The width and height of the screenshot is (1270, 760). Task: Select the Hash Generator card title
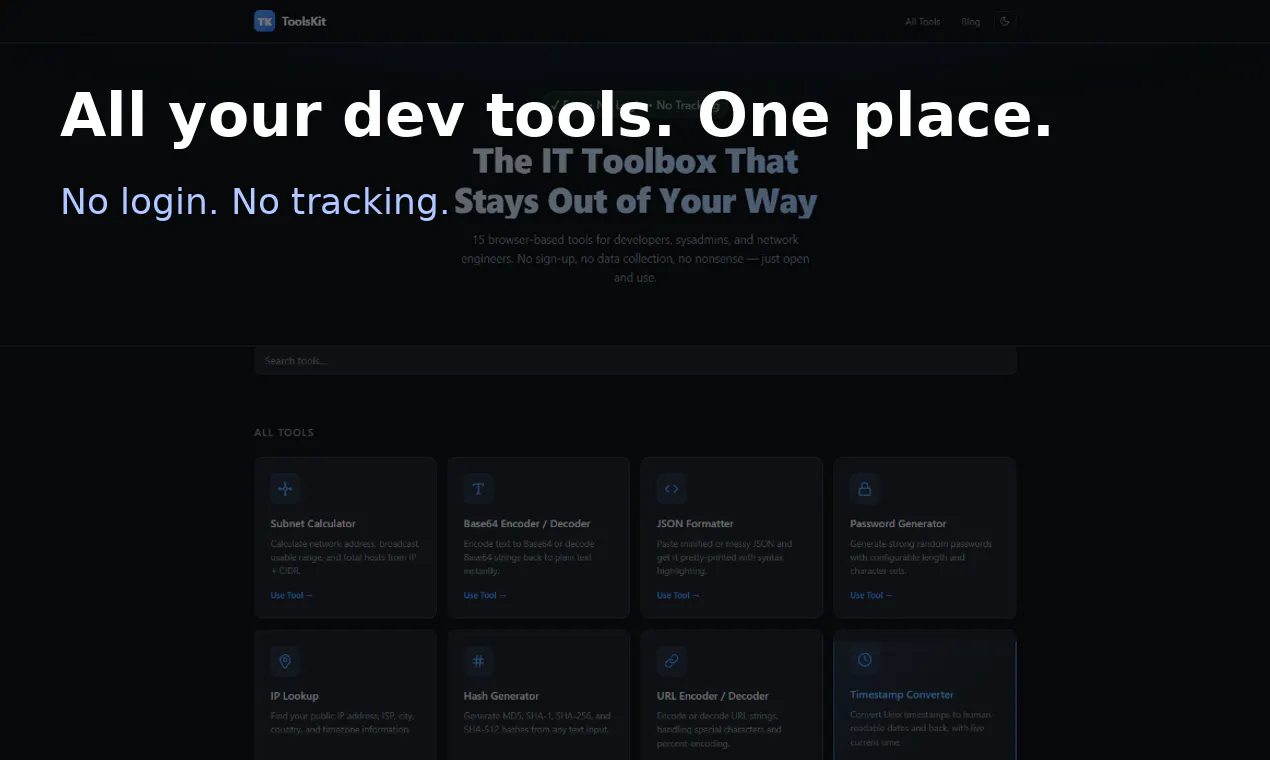(x=501, y=696)
